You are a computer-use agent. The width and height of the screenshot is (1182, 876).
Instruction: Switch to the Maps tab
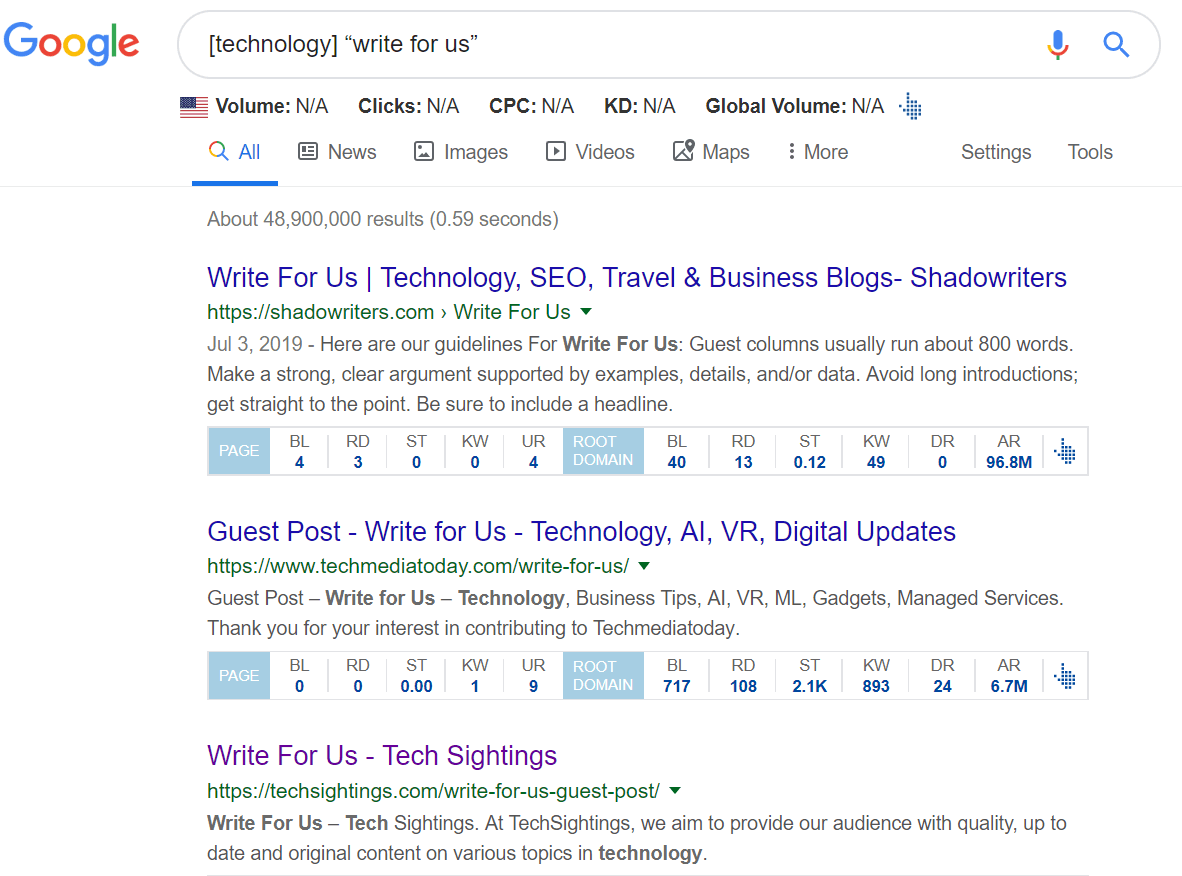point(711,152)
